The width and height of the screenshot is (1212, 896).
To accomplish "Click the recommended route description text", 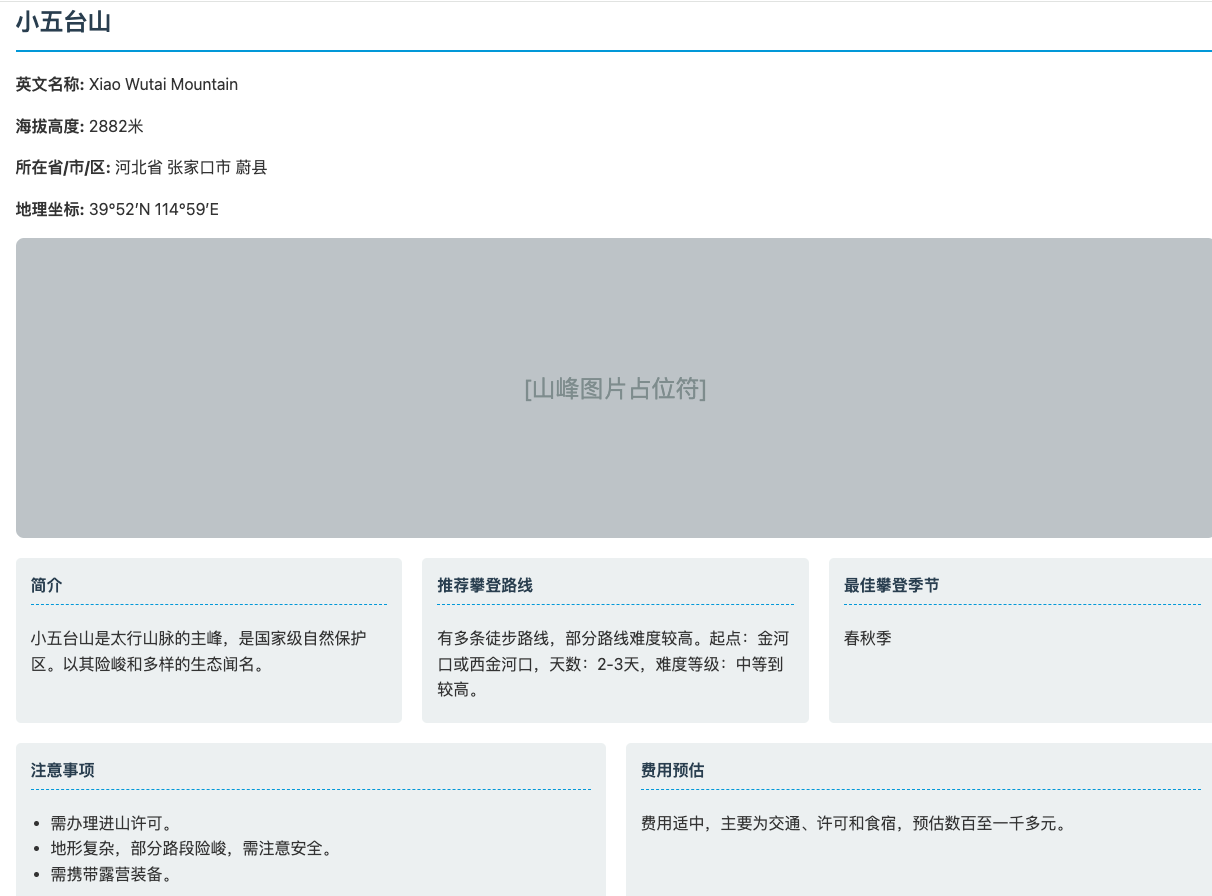I will [613, 663].
